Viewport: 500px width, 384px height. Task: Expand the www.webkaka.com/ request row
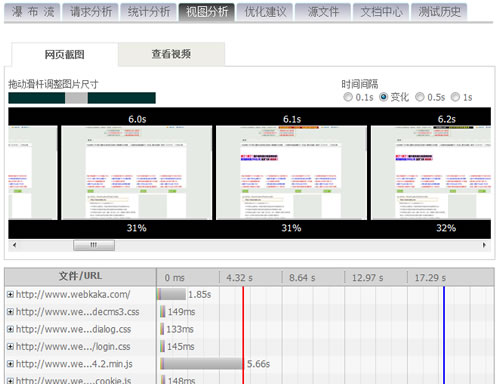10,295
